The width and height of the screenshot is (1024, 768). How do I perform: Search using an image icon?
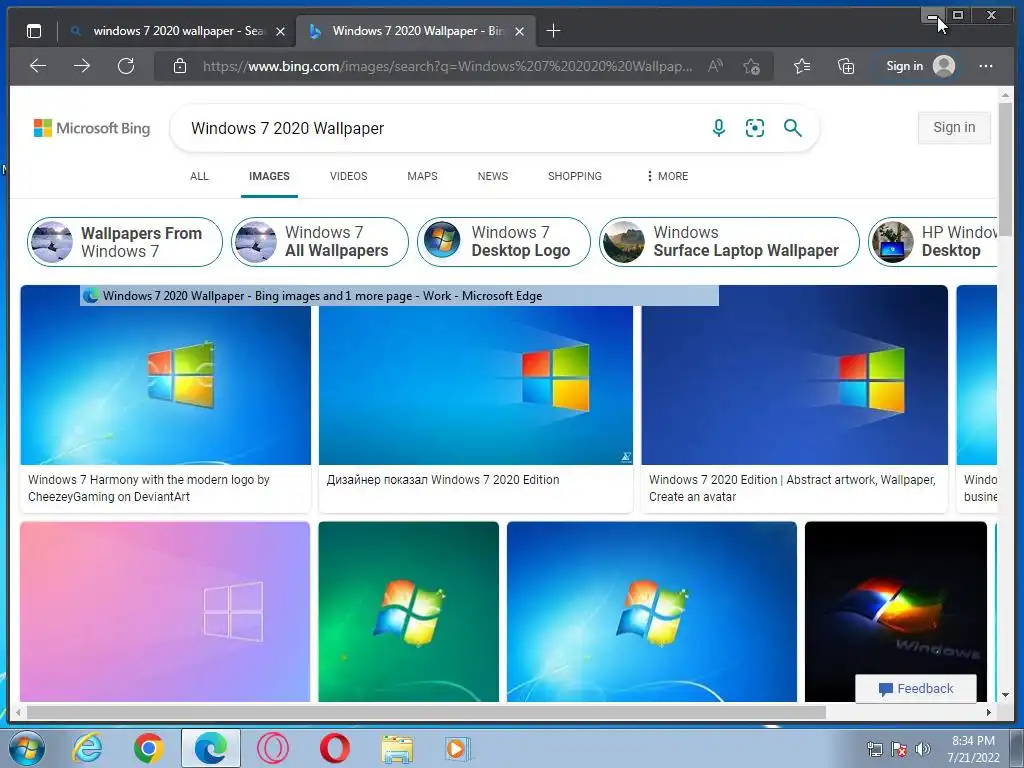point(755,128)
